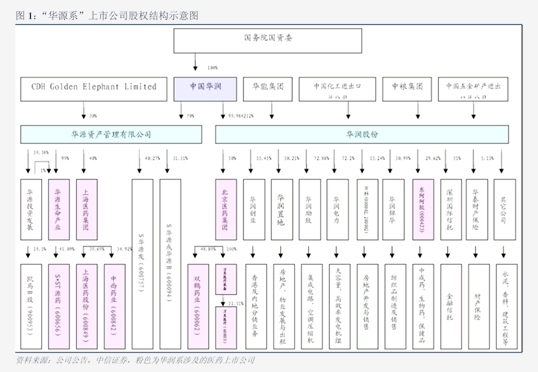Click the 中国五金矿产进出口 box
538x372 pixels.
(473, 89)
